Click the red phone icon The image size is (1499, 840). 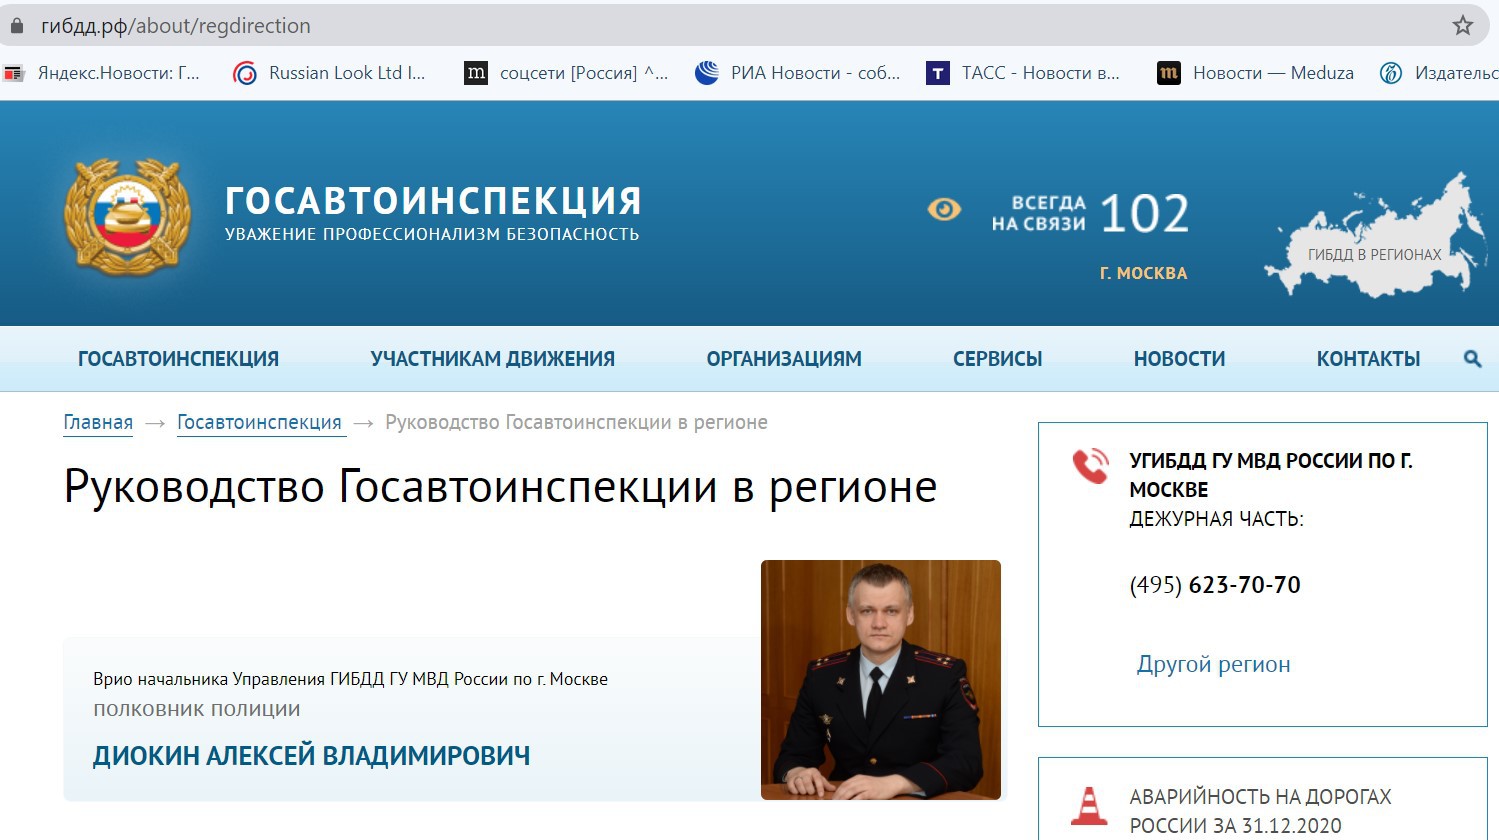click(1090, 466)
